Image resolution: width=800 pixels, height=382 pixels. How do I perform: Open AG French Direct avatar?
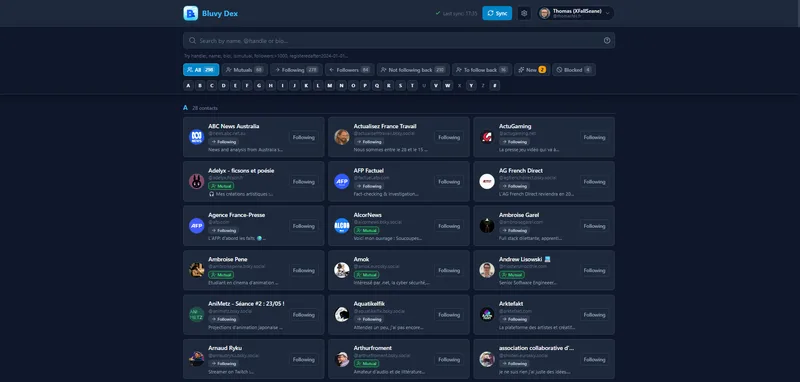pyautogui.click(x=487, y=182)
